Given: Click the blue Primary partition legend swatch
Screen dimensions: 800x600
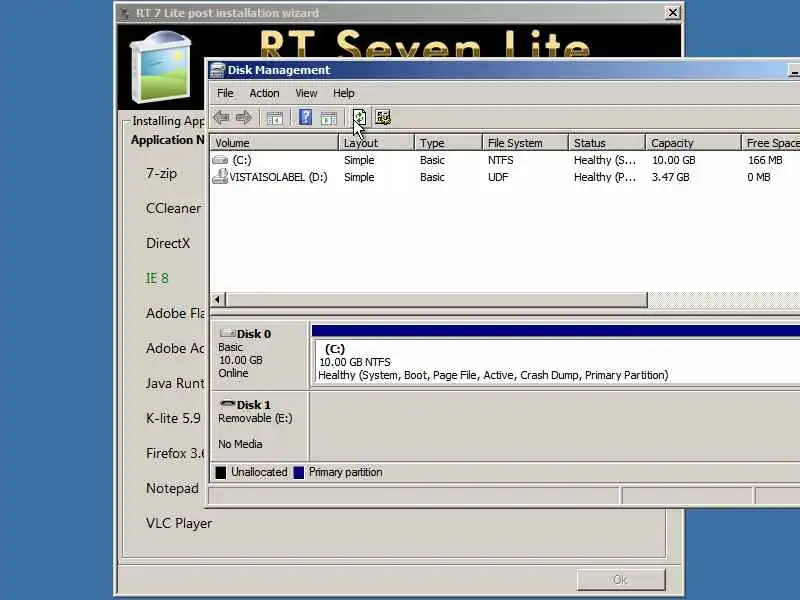Looking at the screenshot, I should coord(299,472).
